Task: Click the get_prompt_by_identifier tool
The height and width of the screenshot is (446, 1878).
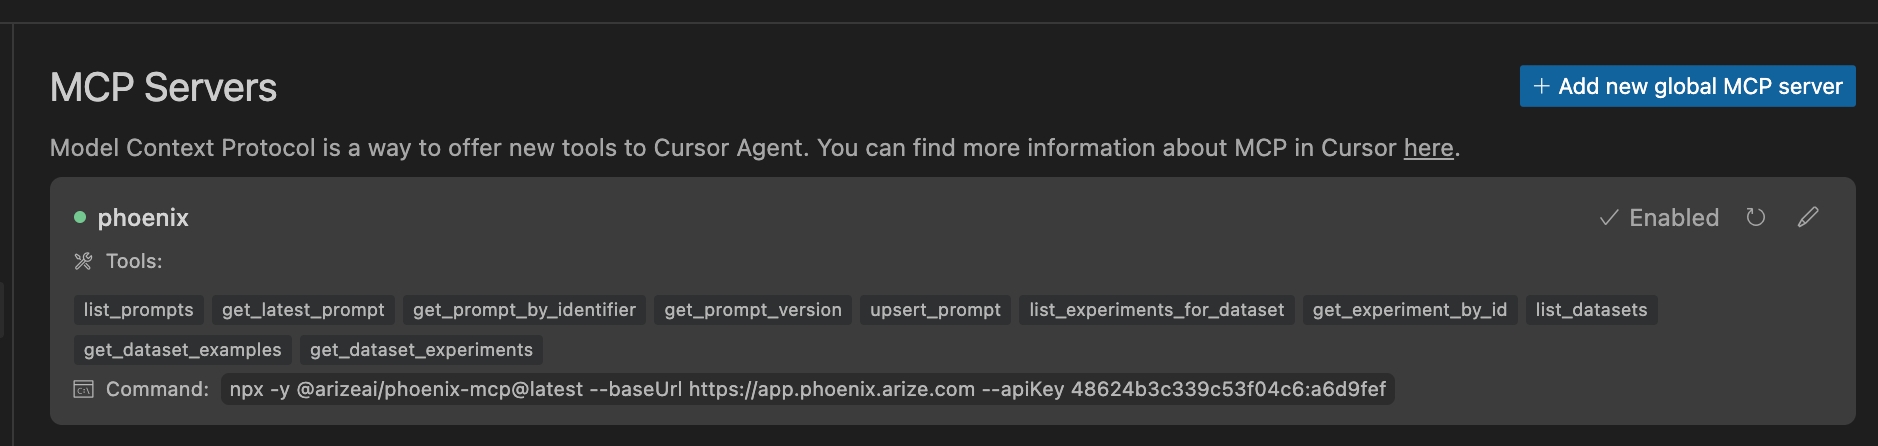Action: click(524, 310)
